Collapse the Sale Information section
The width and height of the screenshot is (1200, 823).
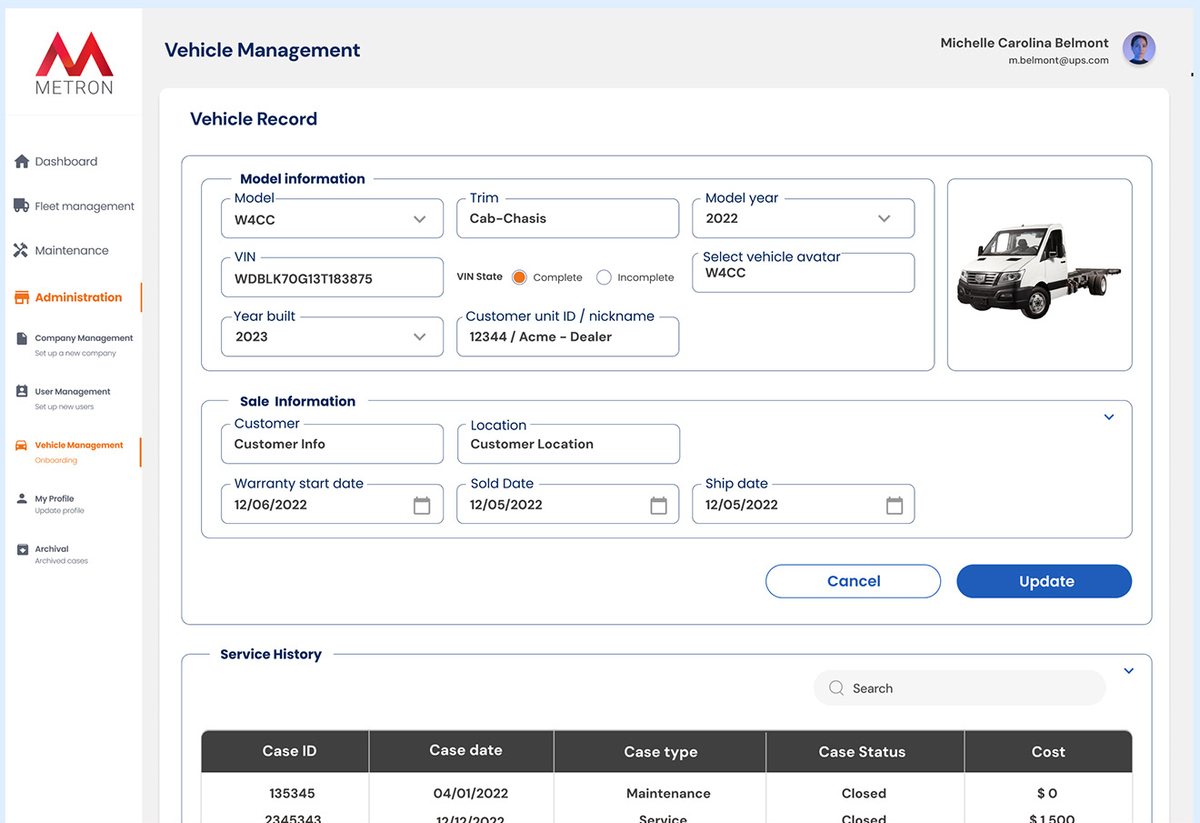pos(1109,417)
